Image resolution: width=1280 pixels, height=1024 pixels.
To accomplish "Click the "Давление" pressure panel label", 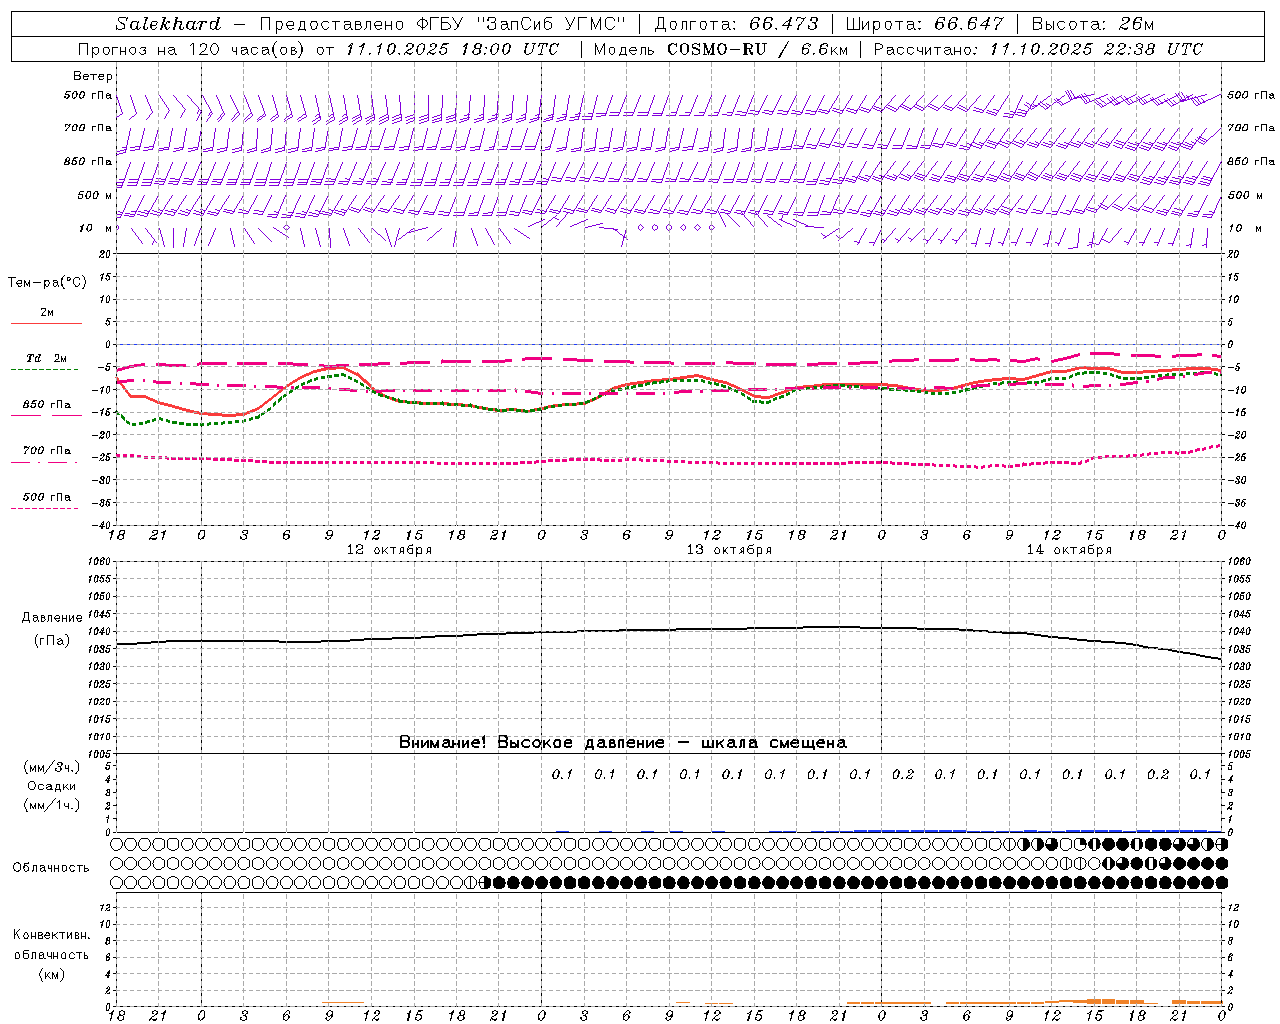I will [x=52, y=618].
